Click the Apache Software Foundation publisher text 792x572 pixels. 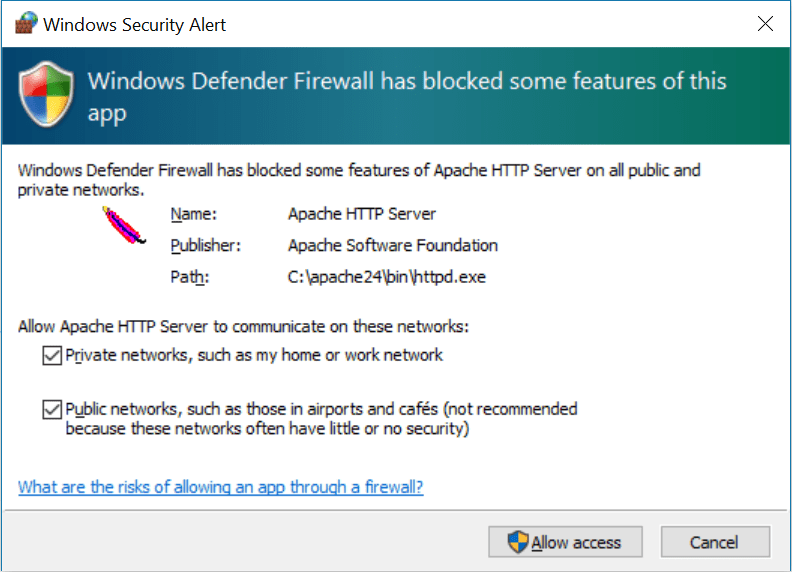pos(392,245)
